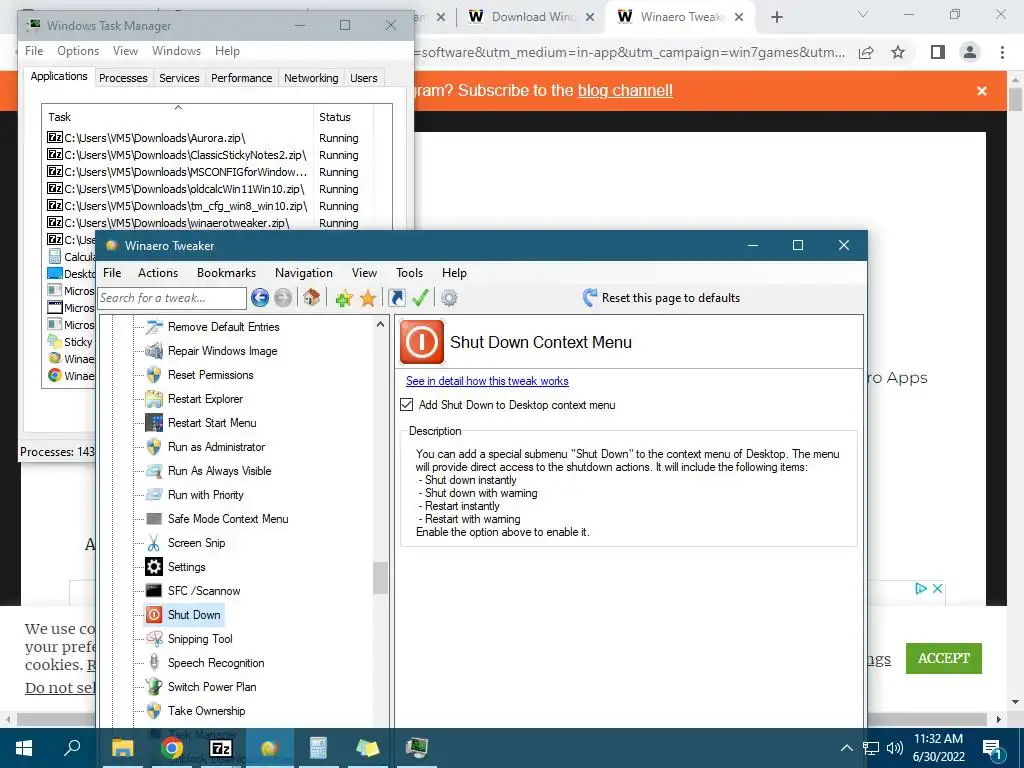Open the Windows Start button
This screenshot has height=768, width=1024.
24,748
